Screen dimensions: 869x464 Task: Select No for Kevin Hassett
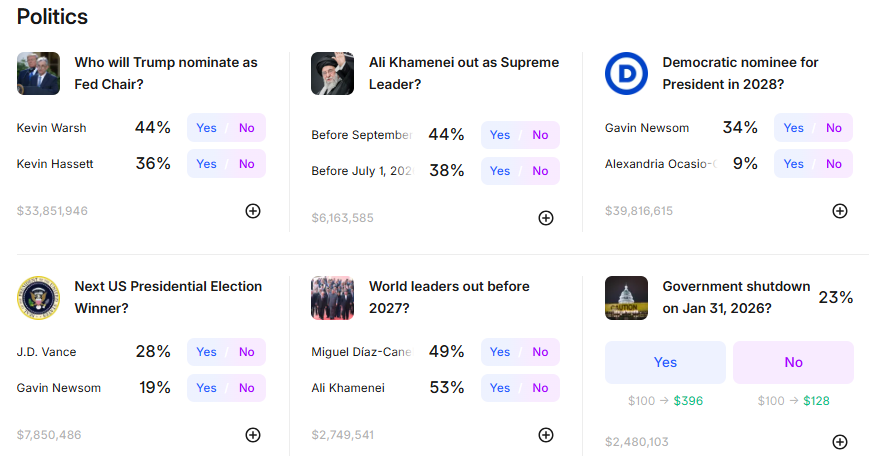coord(247,164)
